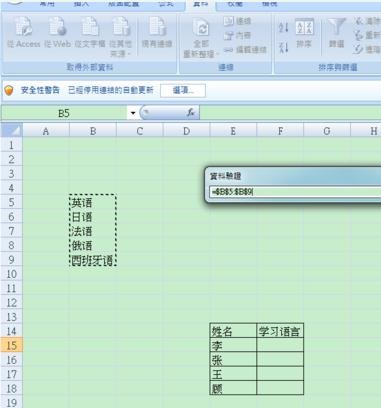Select empty cell F18 beside 顾
Image resolution: width=381 pixels, height=408 pixels.
280,388
